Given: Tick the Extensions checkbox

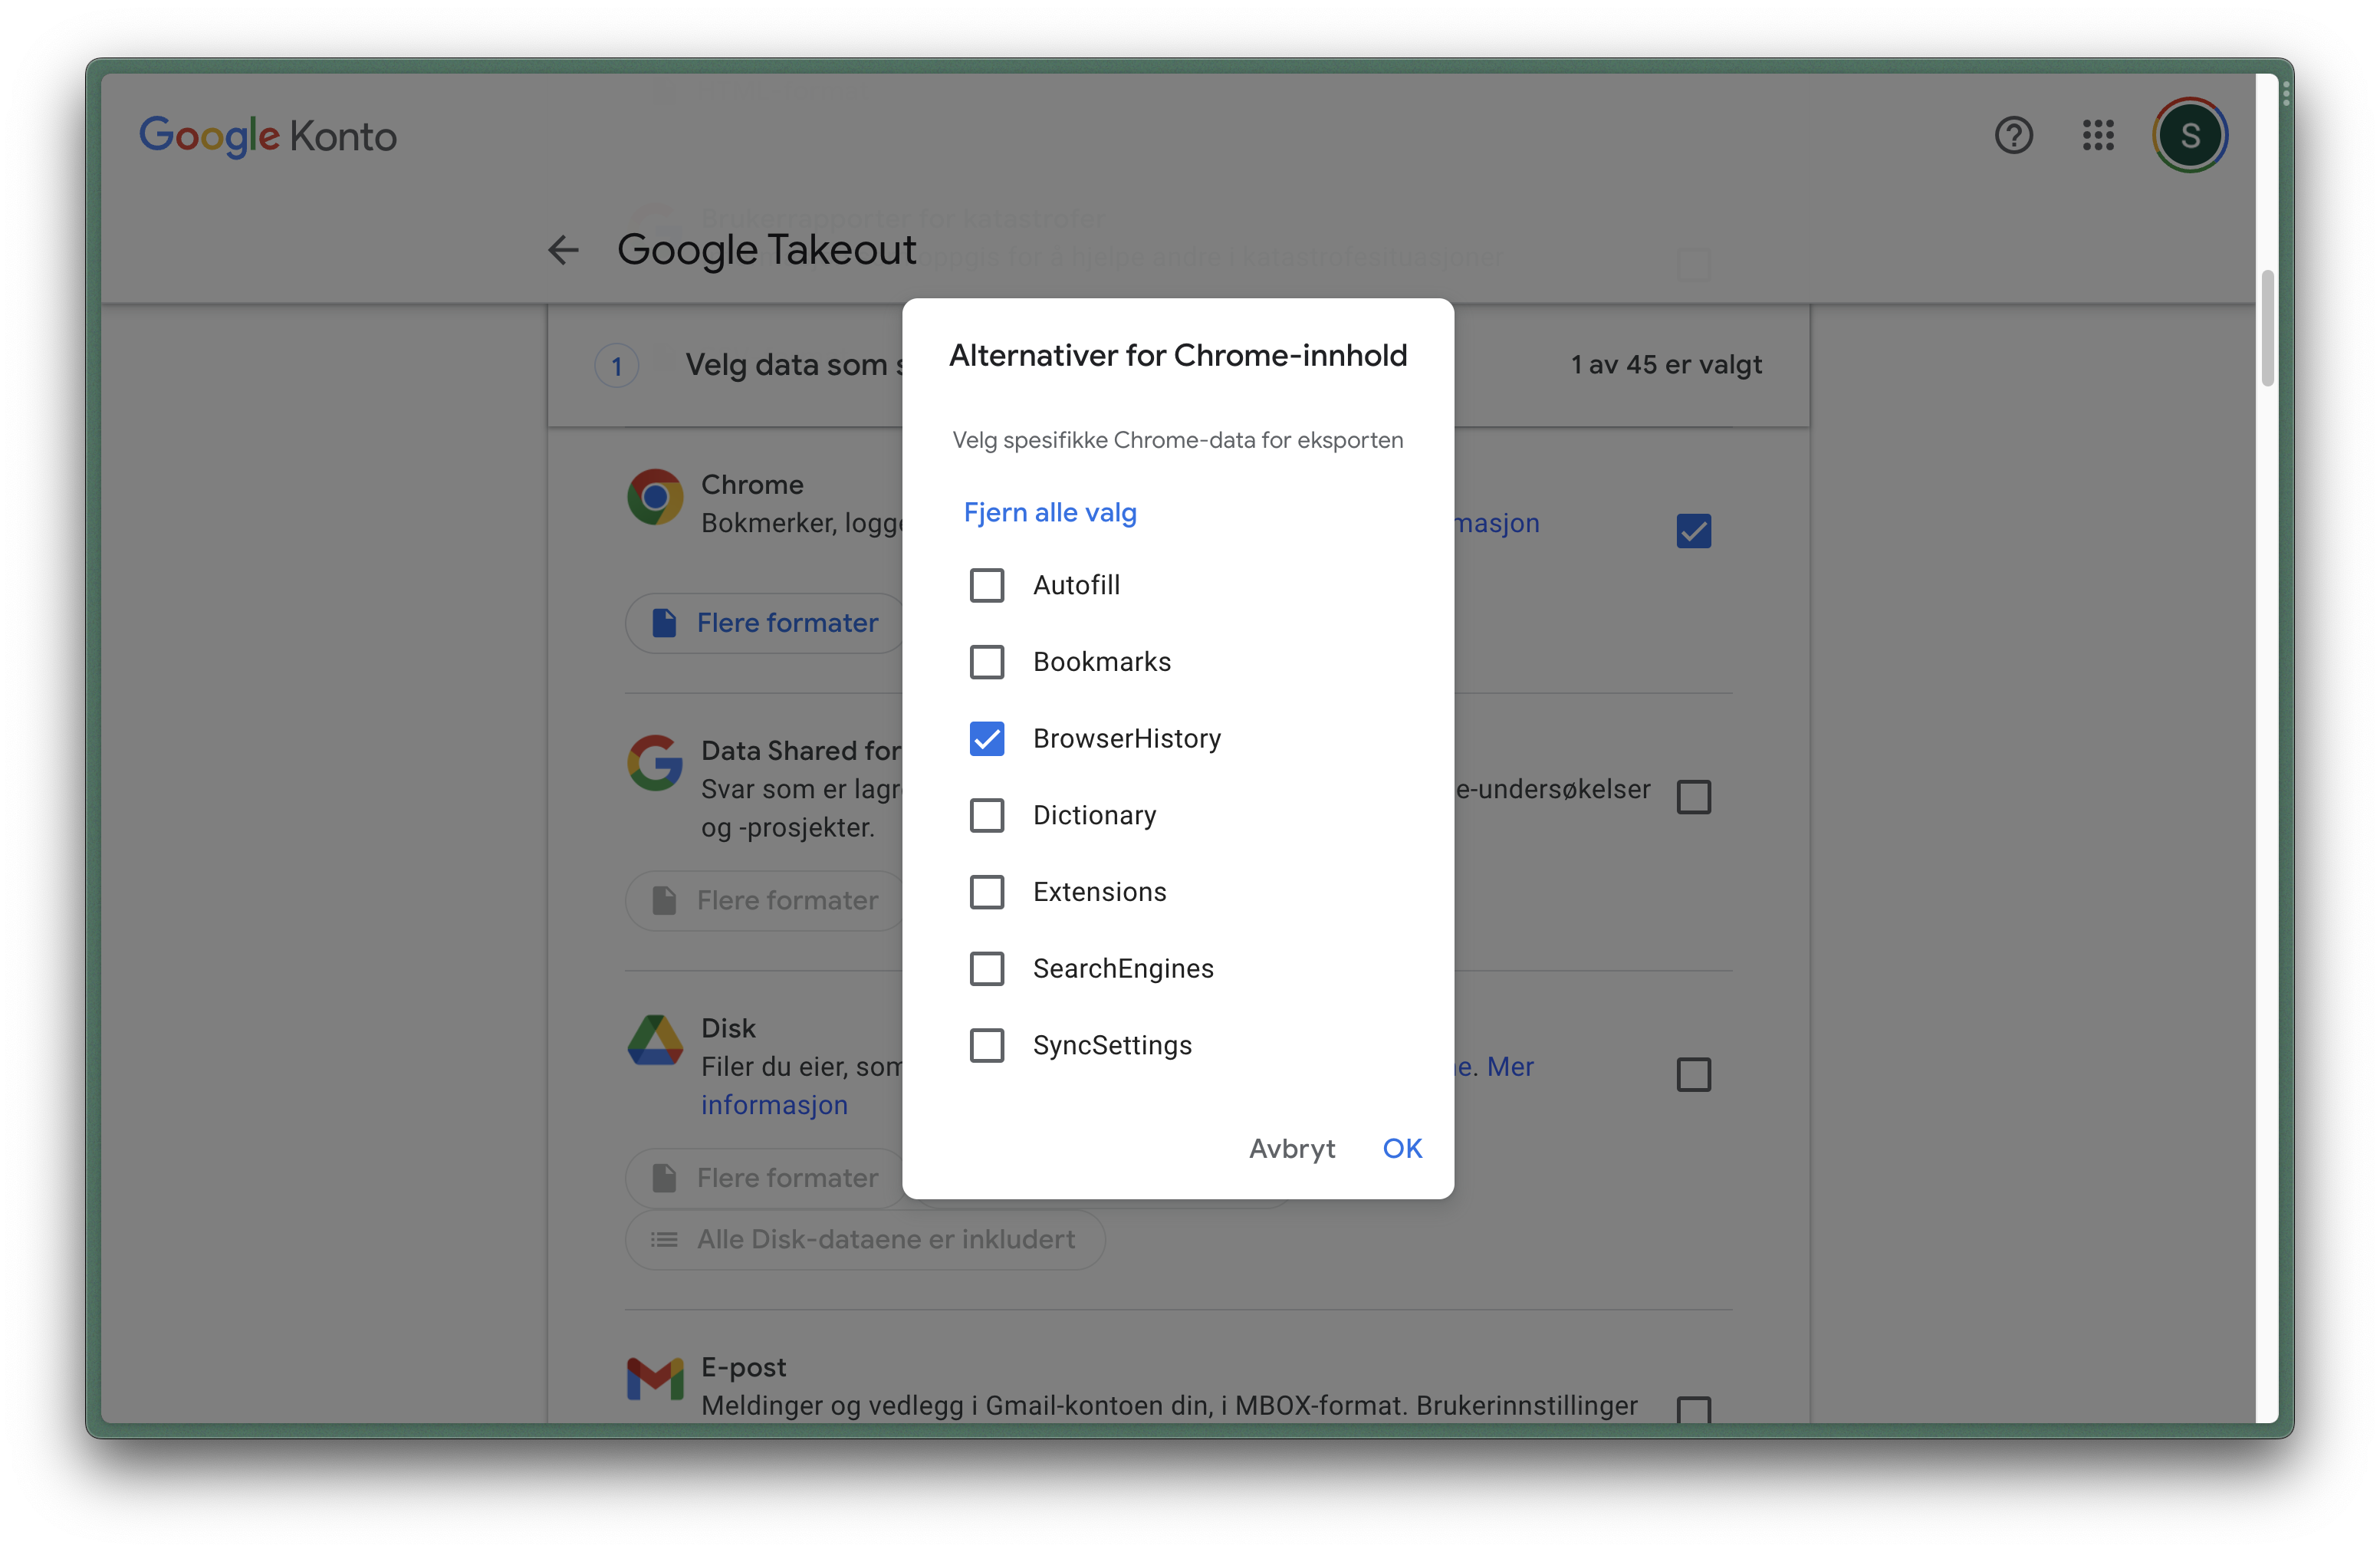Looking at the screenshot, I should pos(987,892).
